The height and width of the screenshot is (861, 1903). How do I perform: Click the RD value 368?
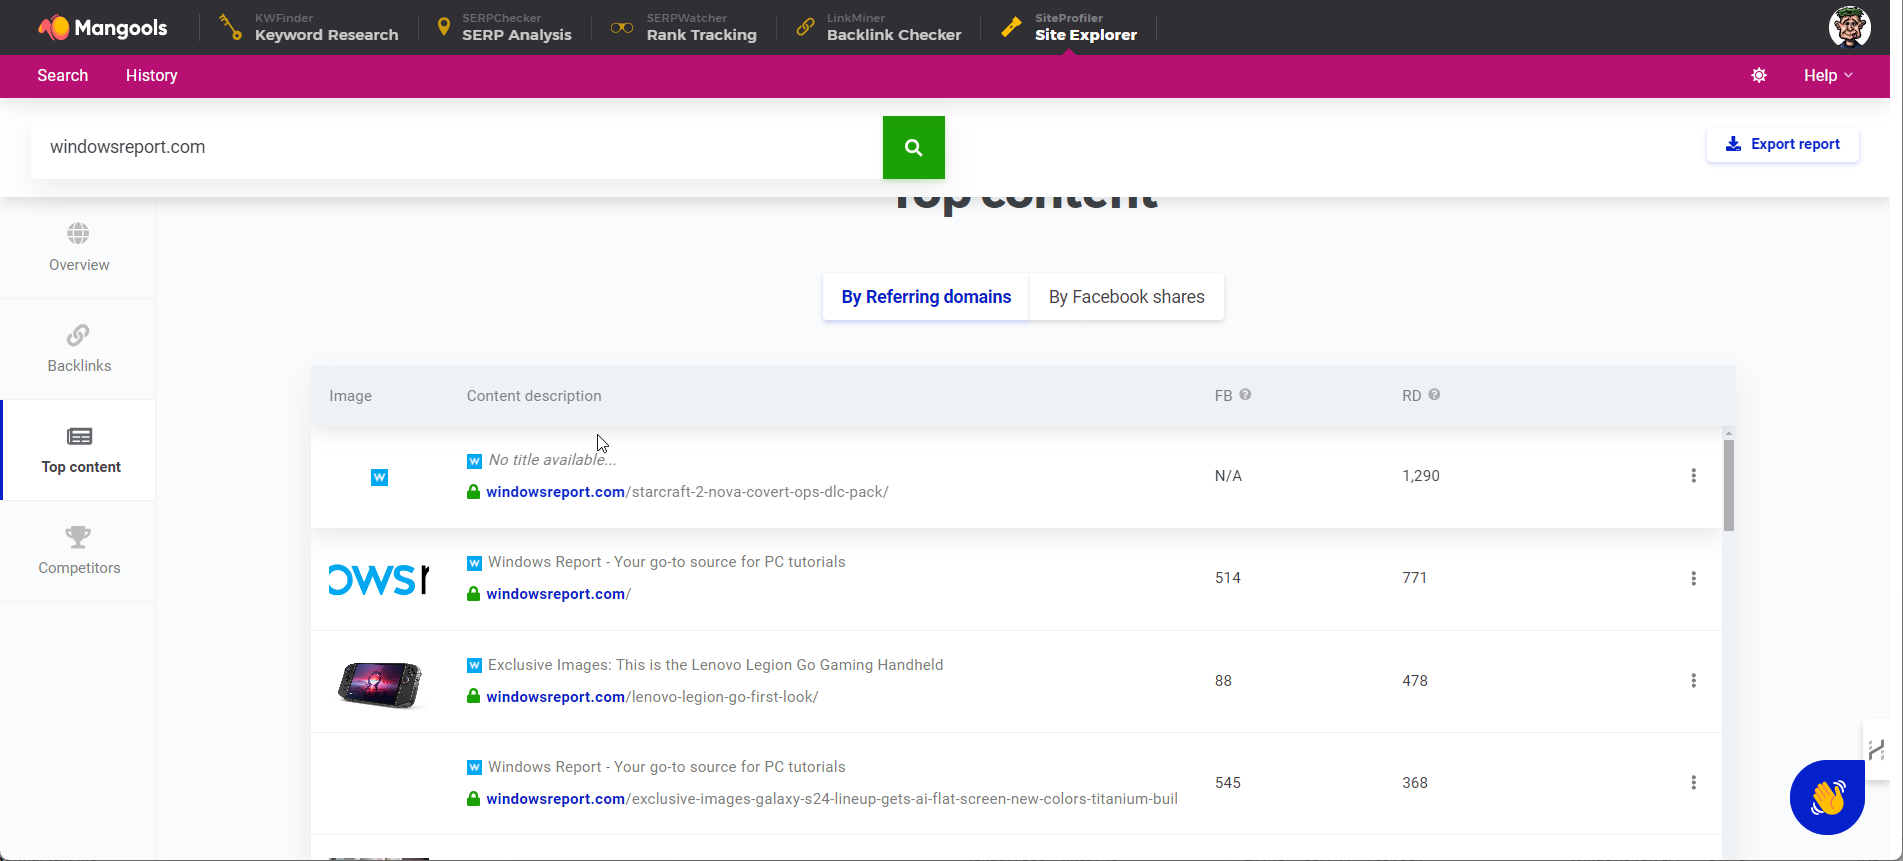point(1415,783)
